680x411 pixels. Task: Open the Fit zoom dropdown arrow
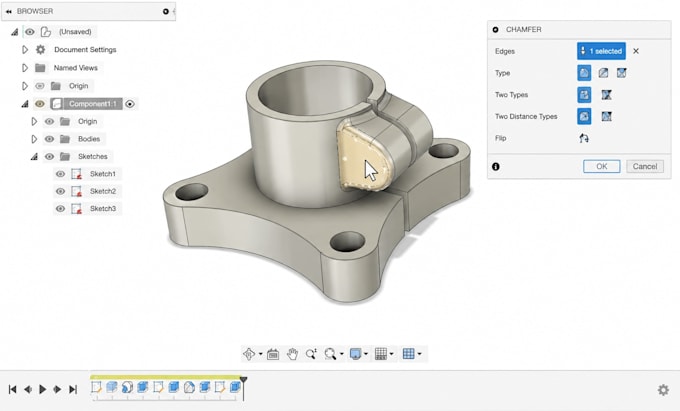[341, 354]
